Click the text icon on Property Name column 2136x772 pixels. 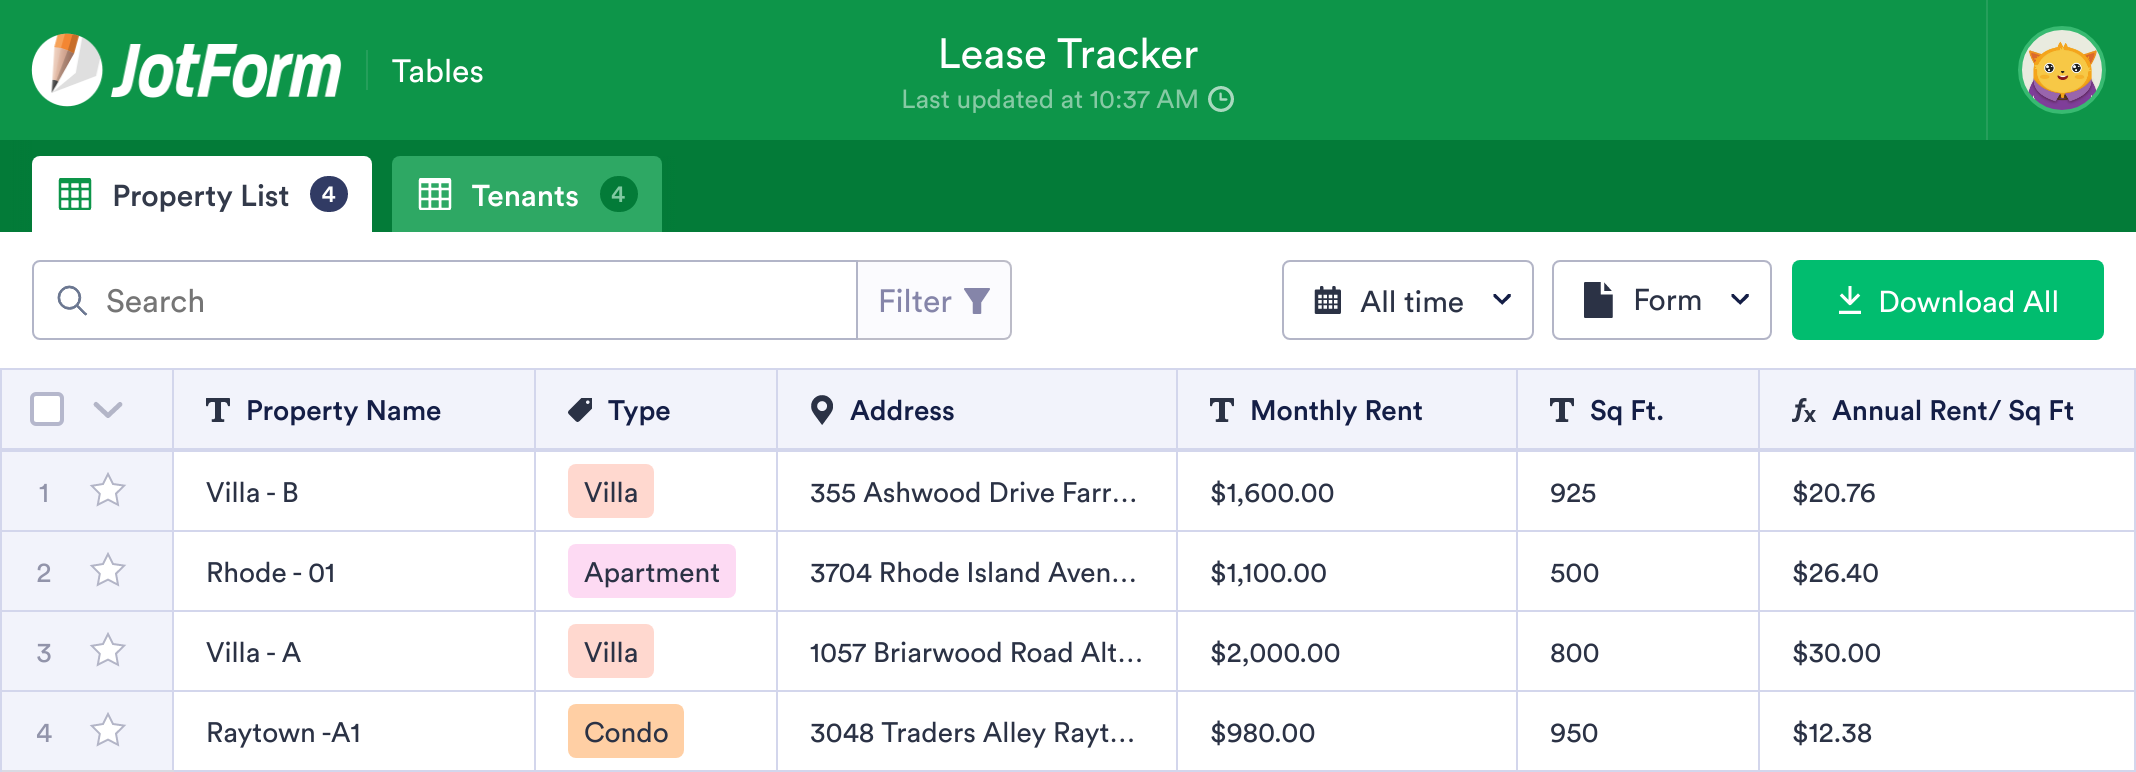coord(219,410)
